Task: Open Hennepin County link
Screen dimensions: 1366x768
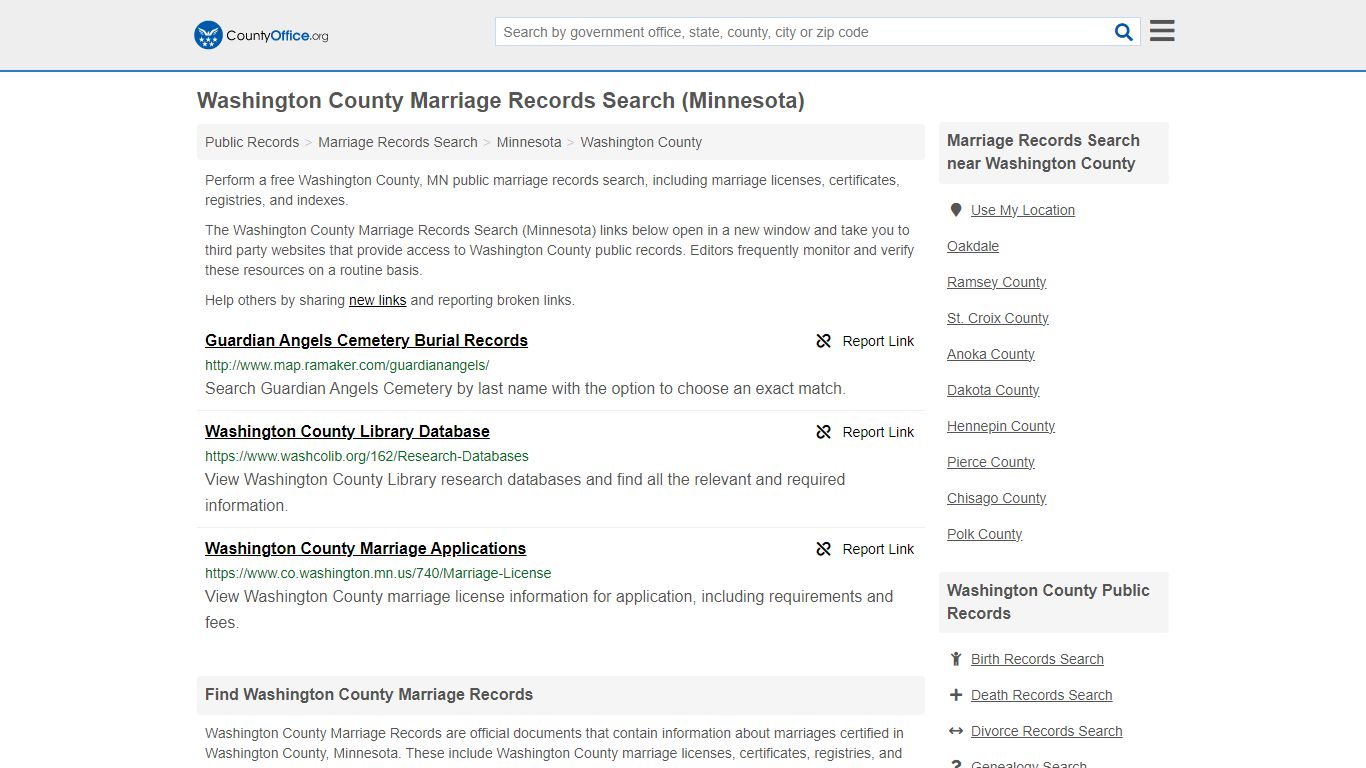Action: (x=1001, y=426)
